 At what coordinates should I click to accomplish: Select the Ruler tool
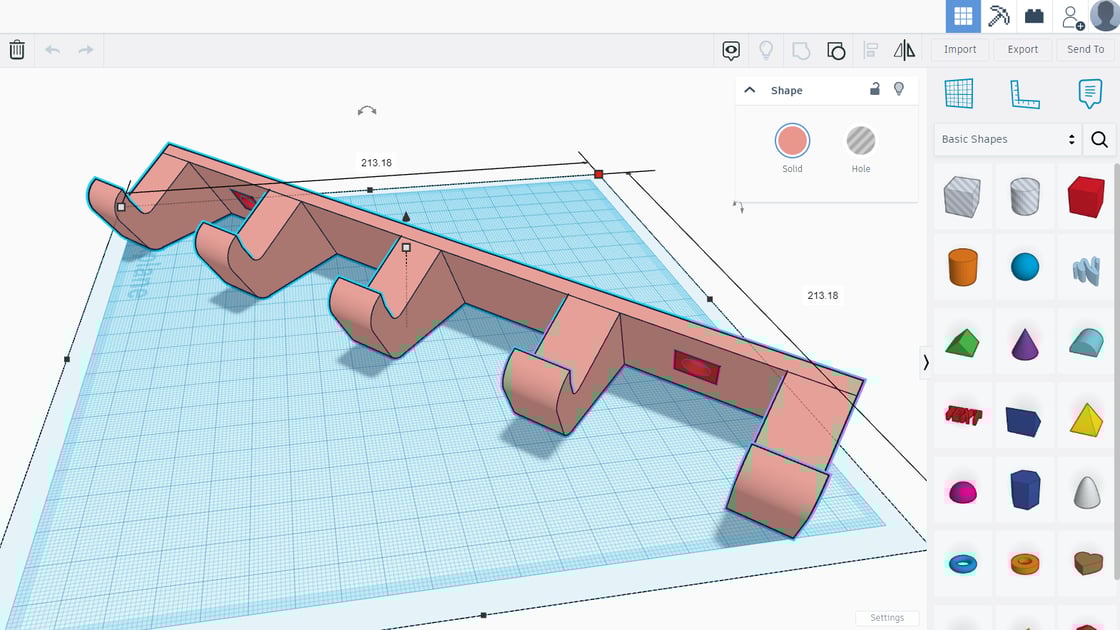pyautogui.click(x=1025, y=93)
